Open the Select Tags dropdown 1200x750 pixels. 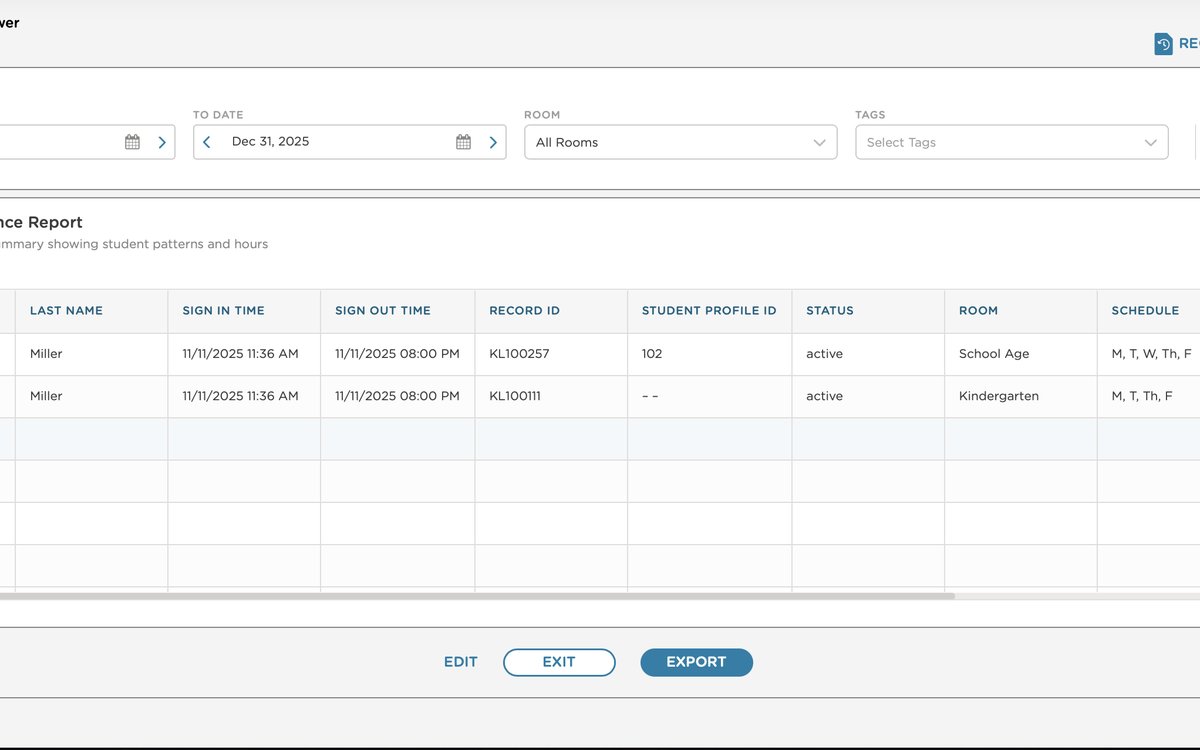1012,142
